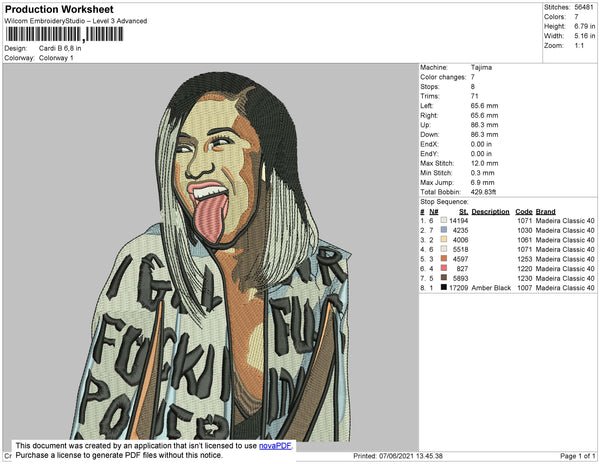Click the 'Description' column header
This screenshot has height=464, width=600.
tap(491, 212)
